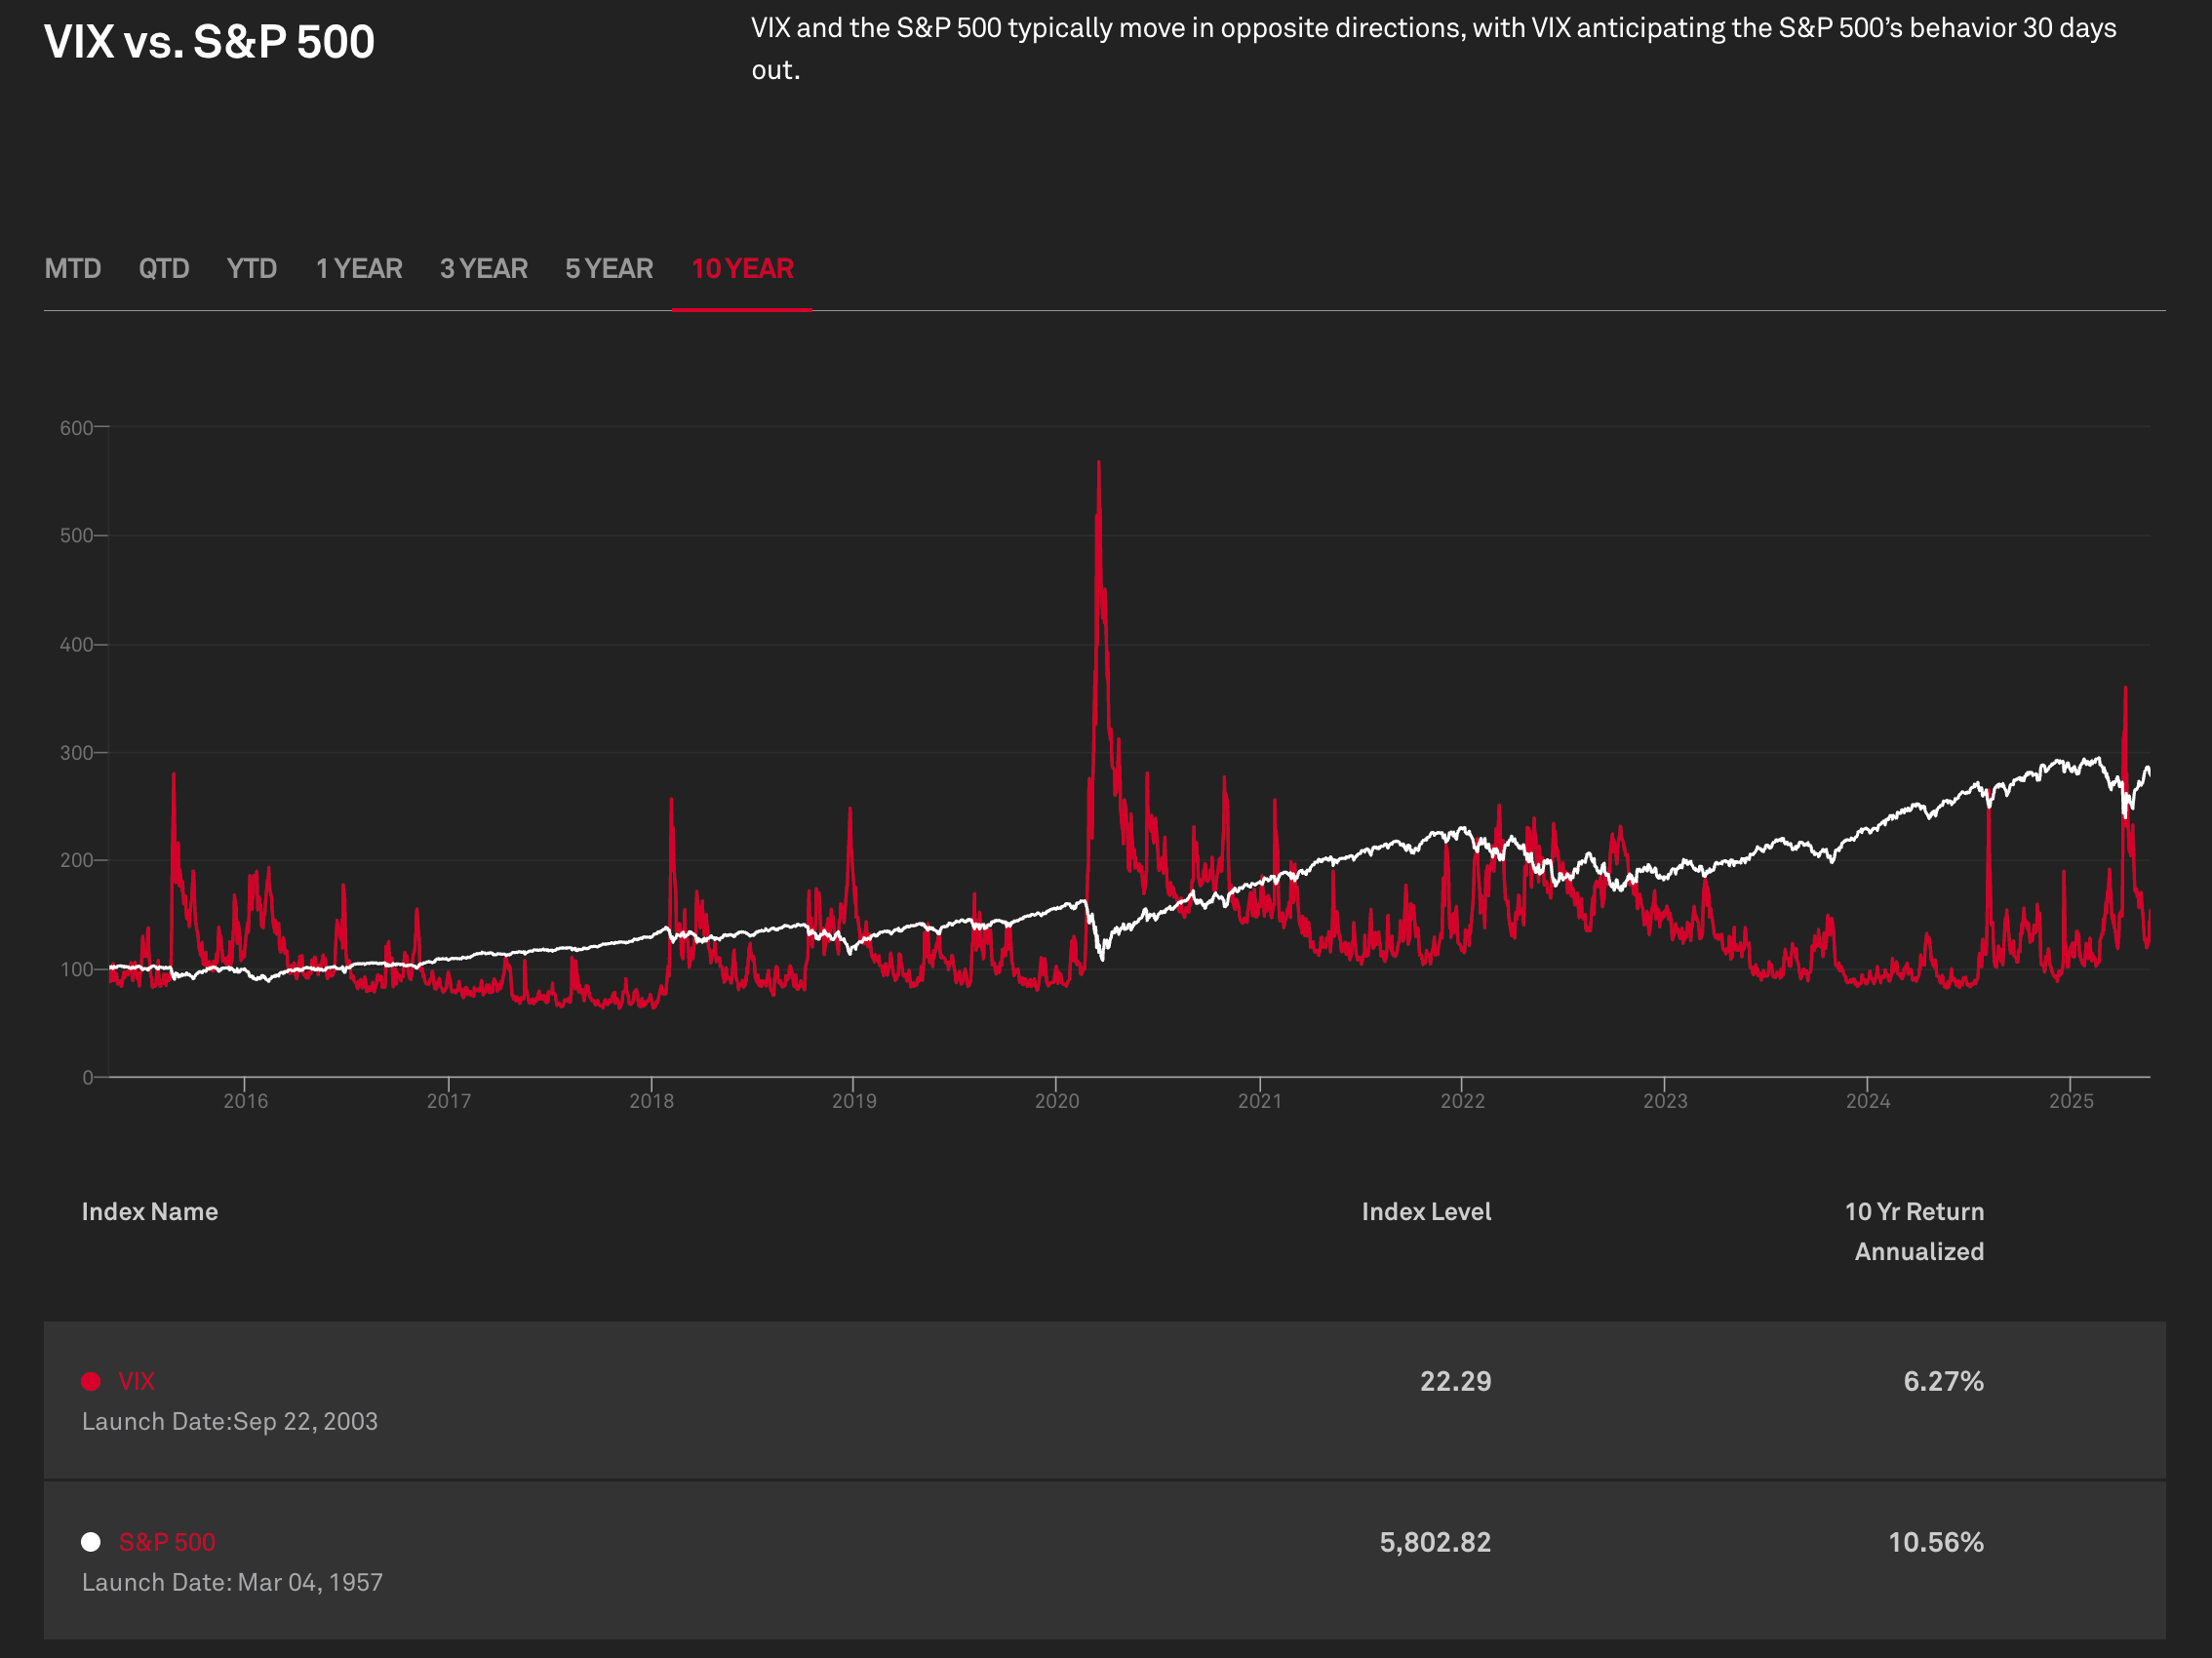Viewport: 2212px width, 1658px height.
Task: Open the VIX index link
Action: coord(136,1381)
